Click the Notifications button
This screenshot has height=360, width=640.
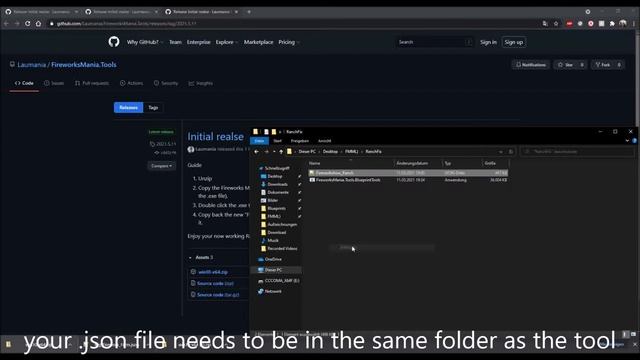pyautogui.click(x=531, y=64)
